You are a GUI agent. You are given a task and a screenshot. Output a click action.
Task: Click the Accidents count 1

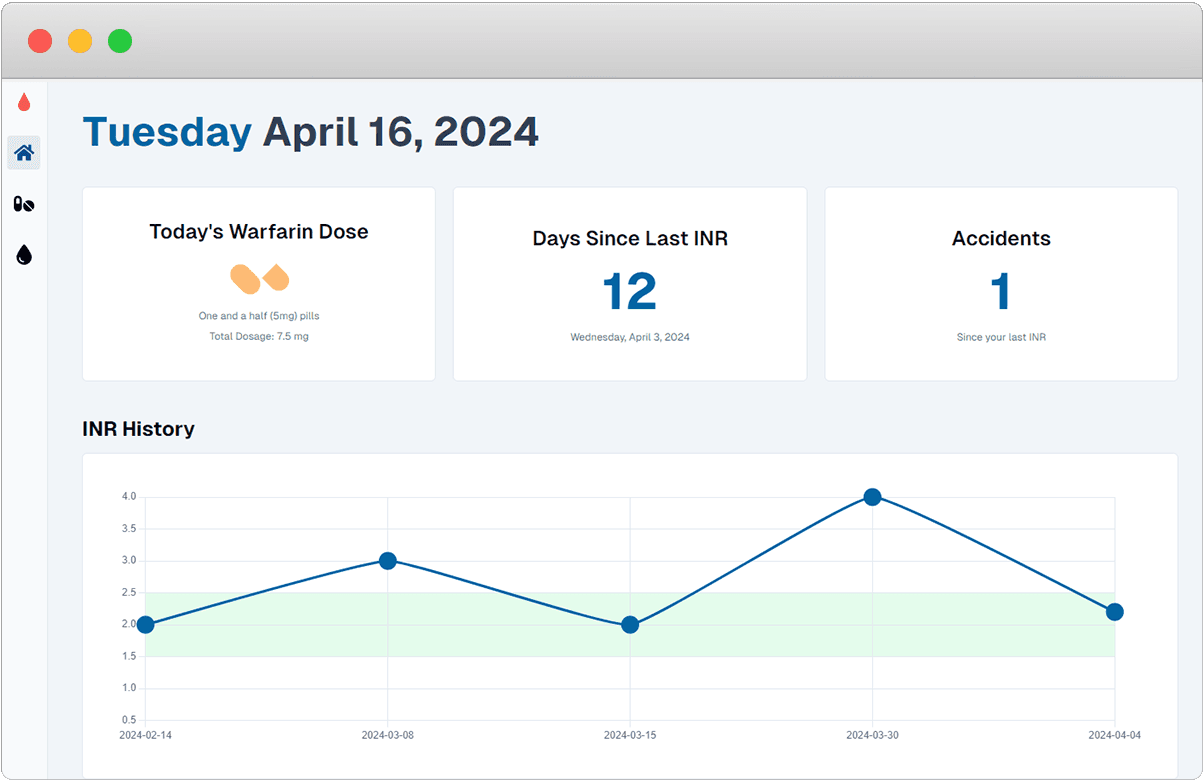point(1001,292)
